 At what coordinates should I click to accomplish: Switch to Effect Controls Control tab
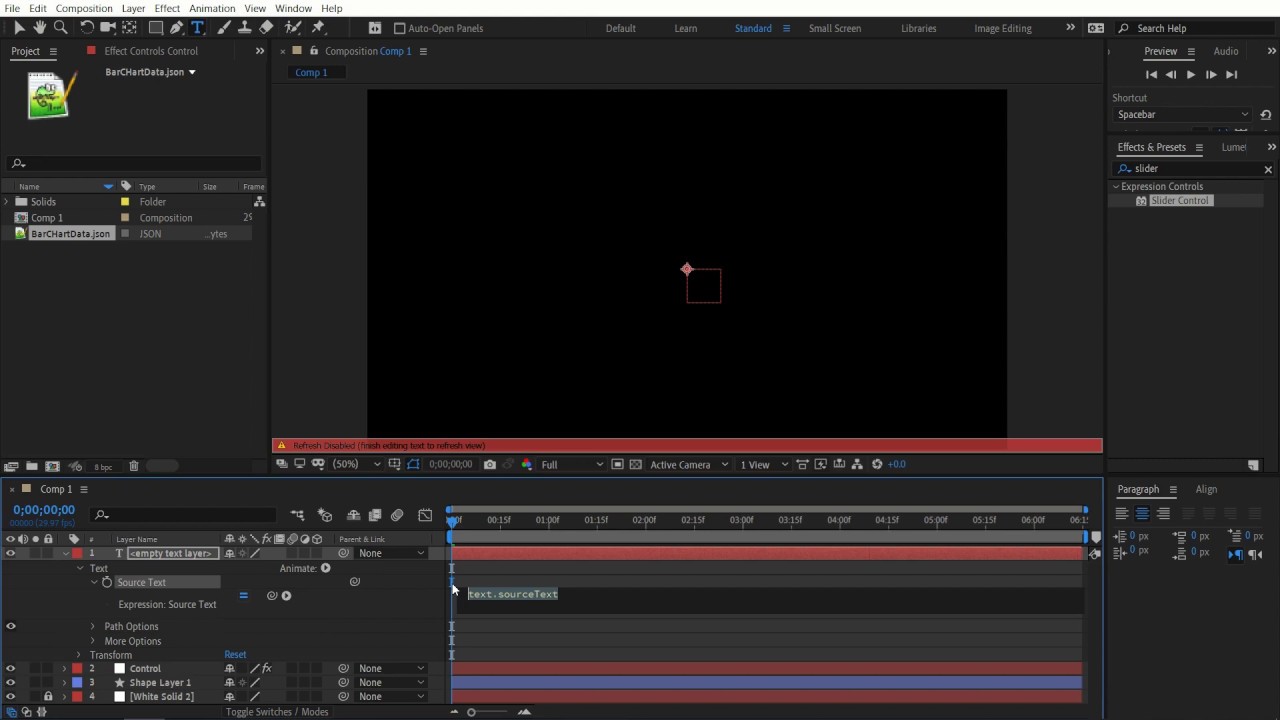[x=151, y=51]
